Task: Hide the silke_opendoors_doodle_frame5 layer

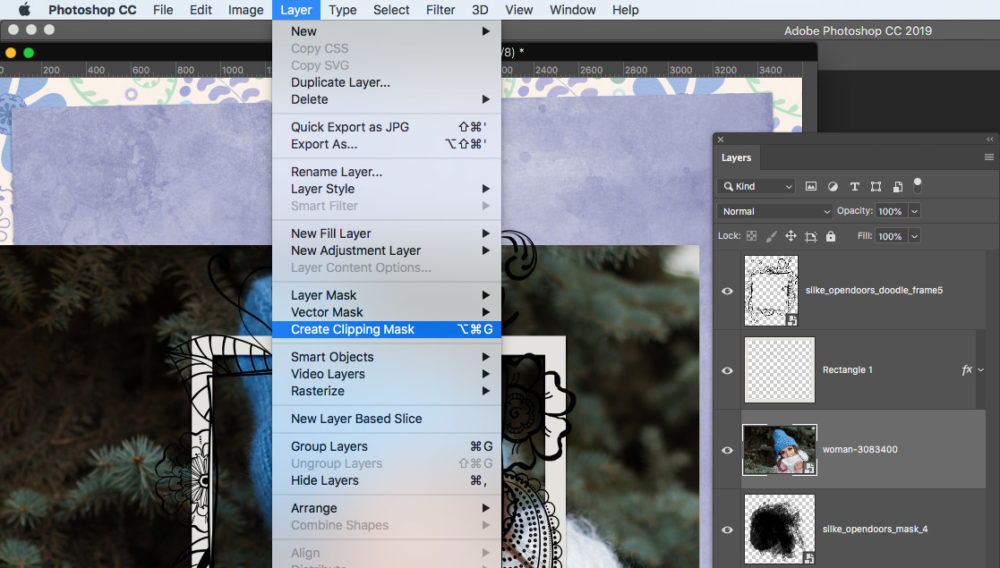Action: [727, 291]
